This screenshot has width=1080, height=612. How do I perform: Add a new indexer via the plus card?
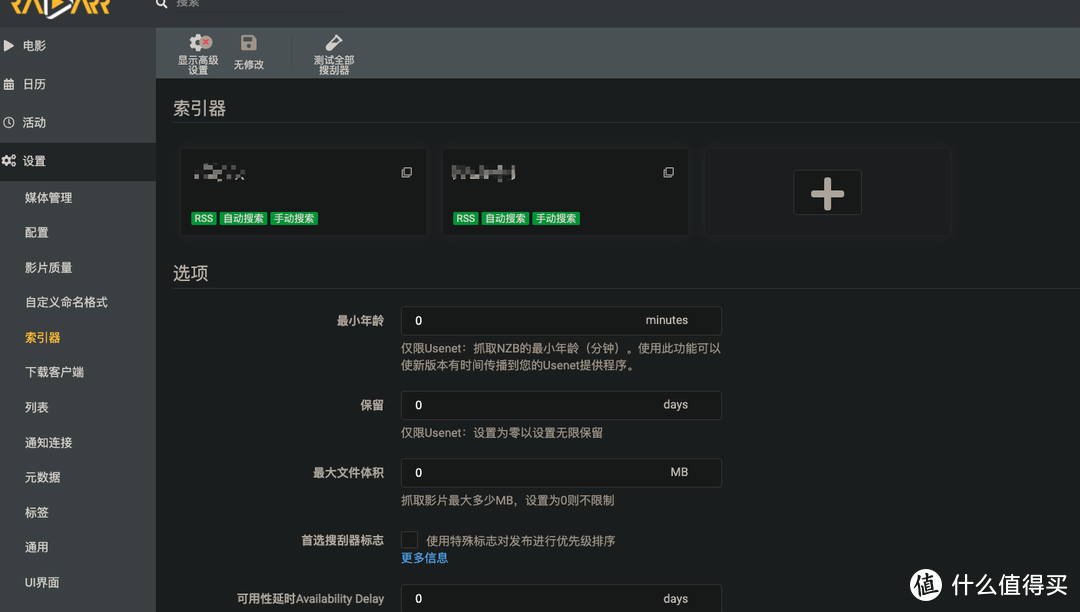pos(827,192)
